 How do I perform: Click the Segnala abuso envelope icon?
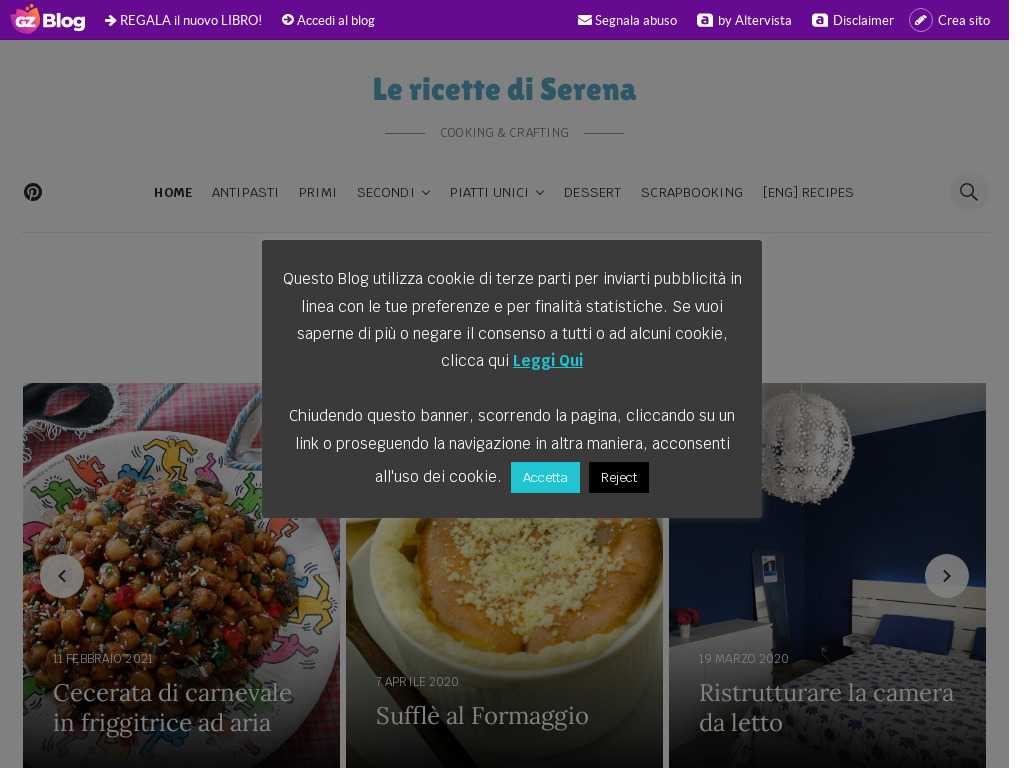[584, 20]
